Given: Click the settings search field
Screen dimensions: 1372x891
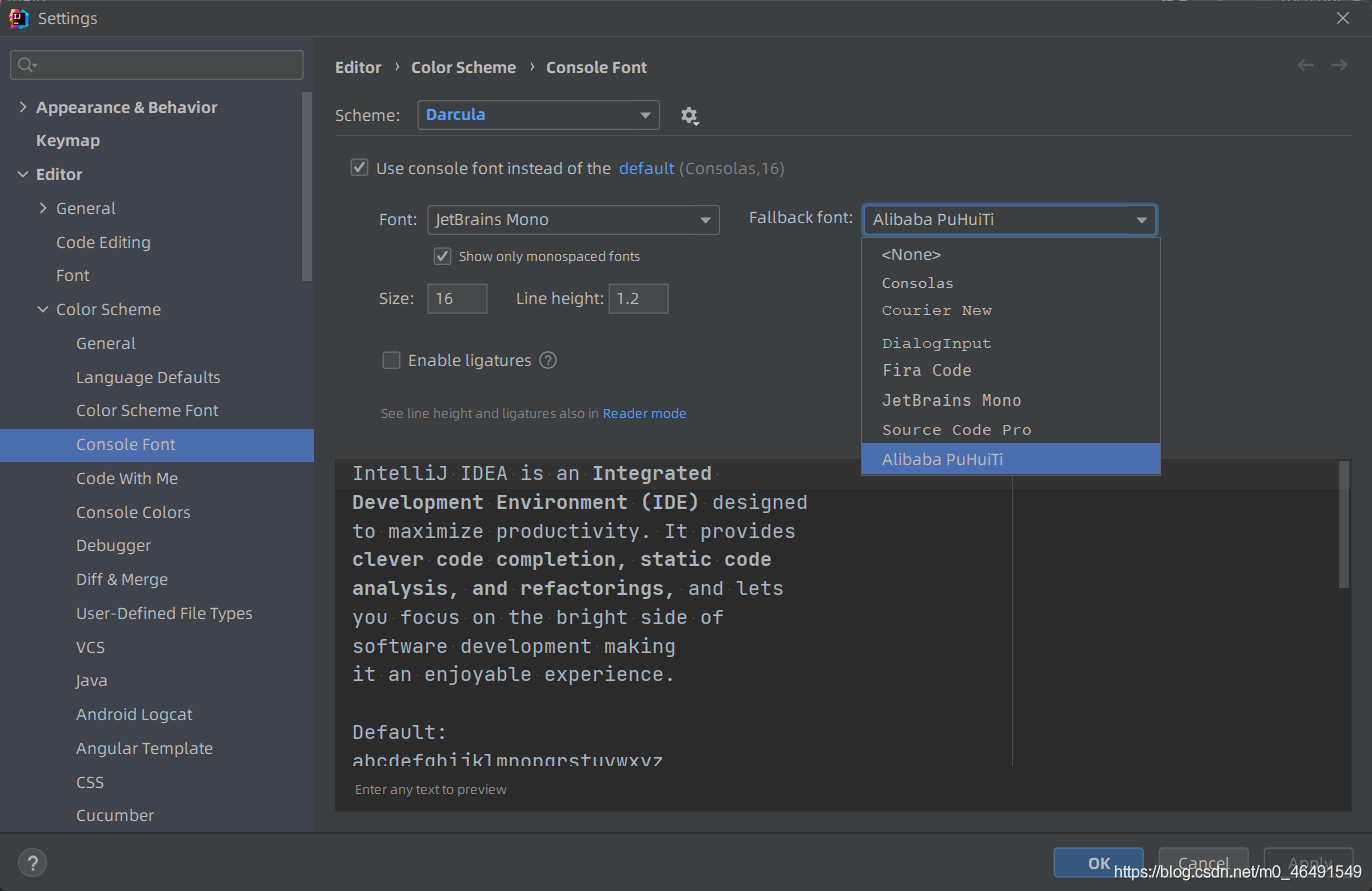Looking at the screenshot, I should [x=157, y=65].
